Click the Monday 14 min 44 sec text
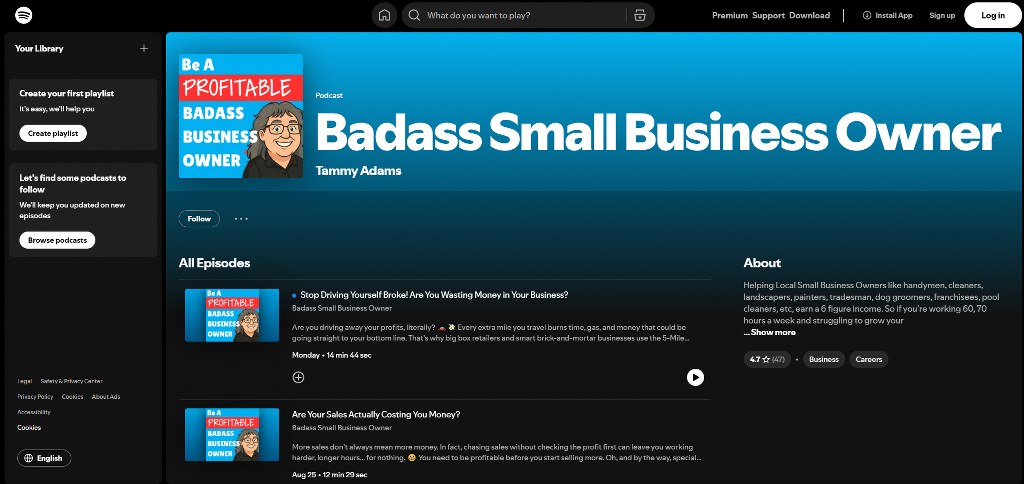This screenshot has height=484, width=1024. (x=332, y=355)
